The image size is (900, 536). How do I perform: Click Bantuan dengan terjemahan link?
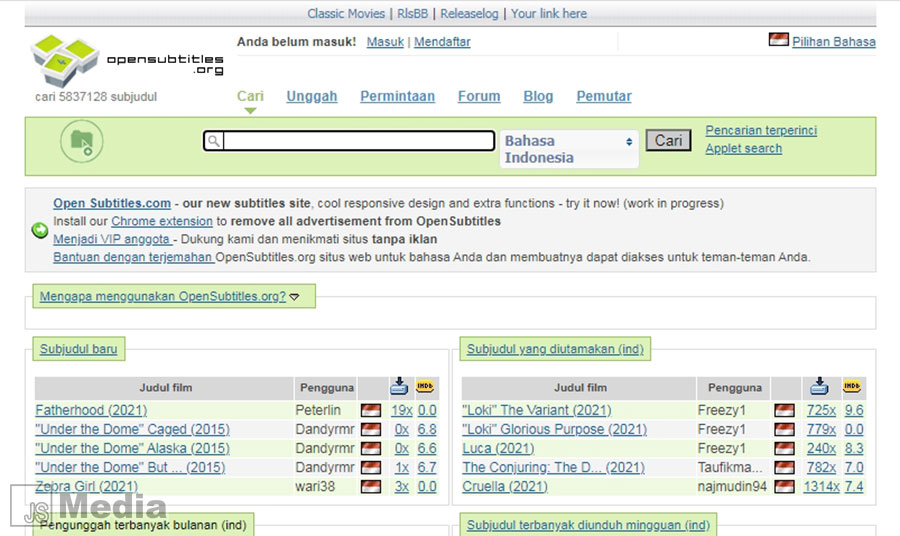[x=133, y=257]
